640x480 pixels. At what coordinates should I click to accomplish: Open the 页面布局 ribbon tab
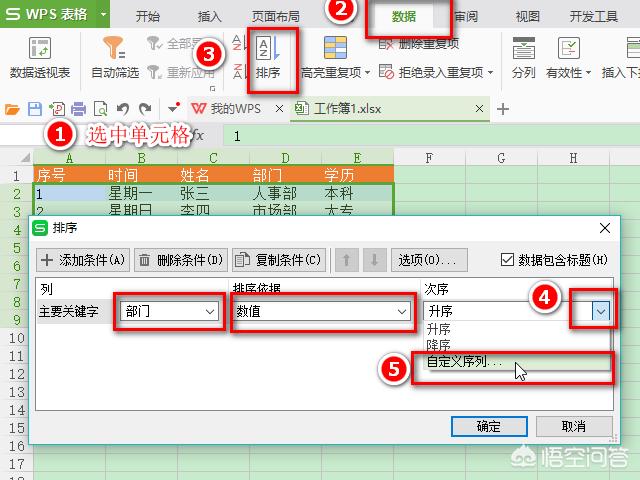[276, 16]
